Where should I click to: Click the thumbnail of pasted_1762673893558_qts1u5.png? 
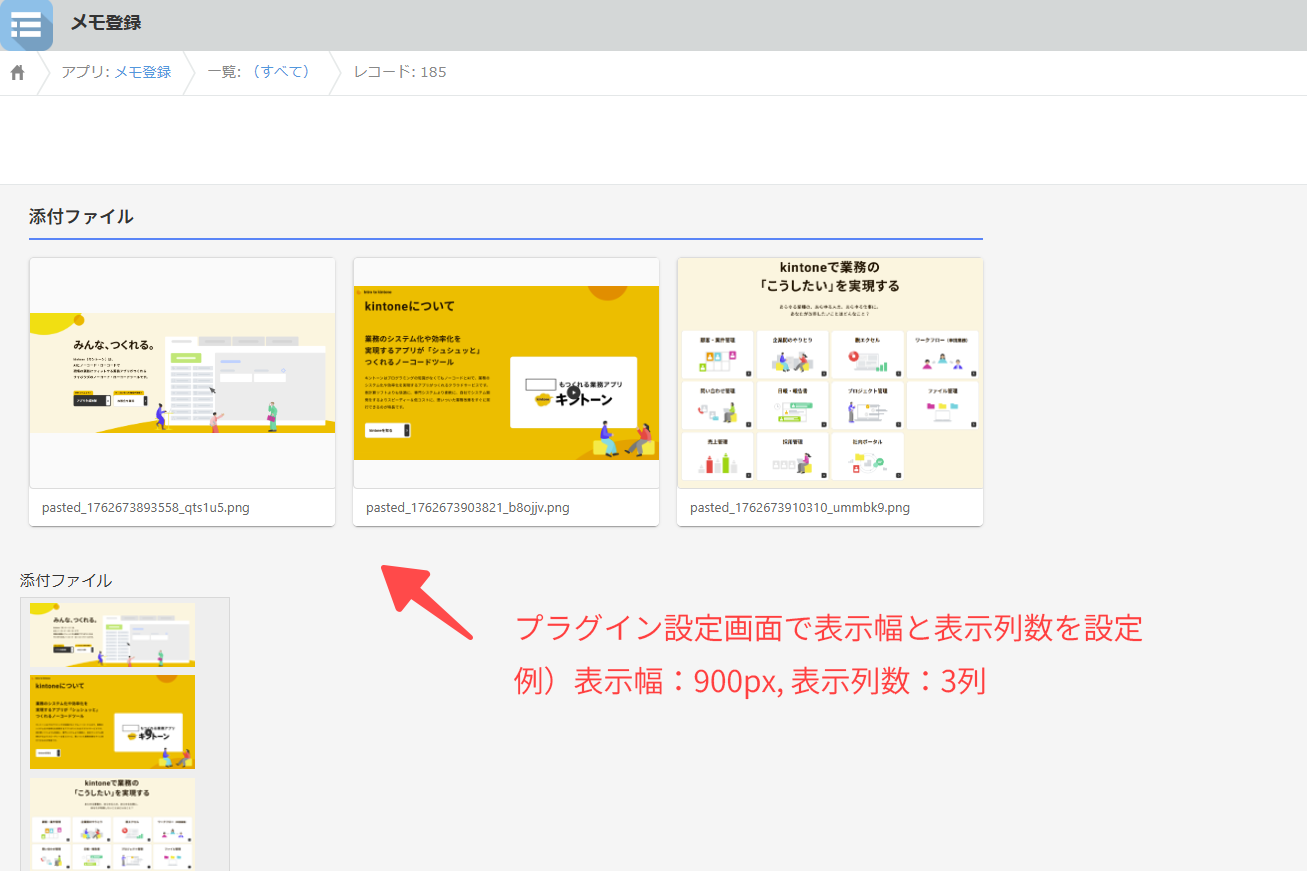(182, 374)
